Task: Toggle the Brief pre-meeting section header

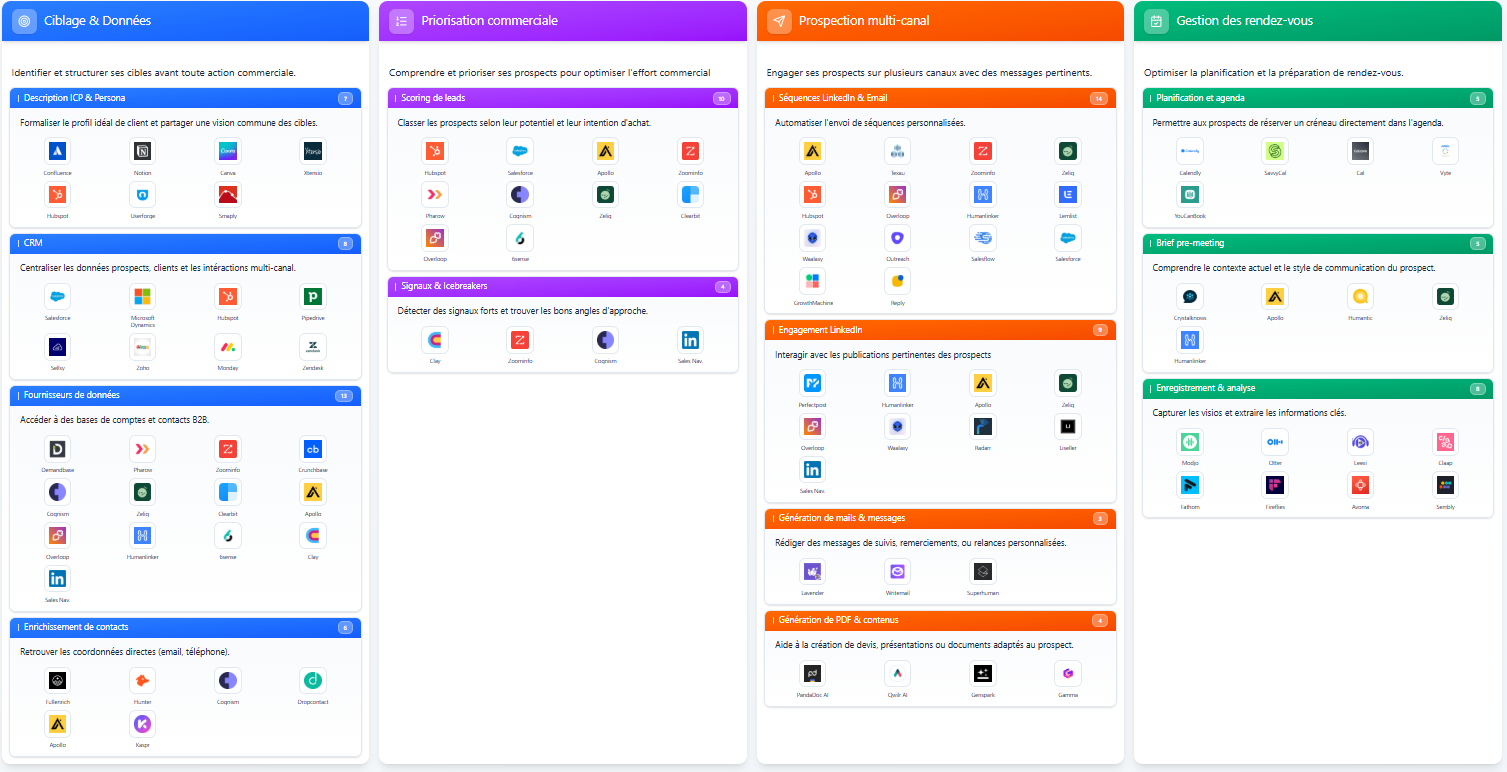Action: coord(1317,243)
